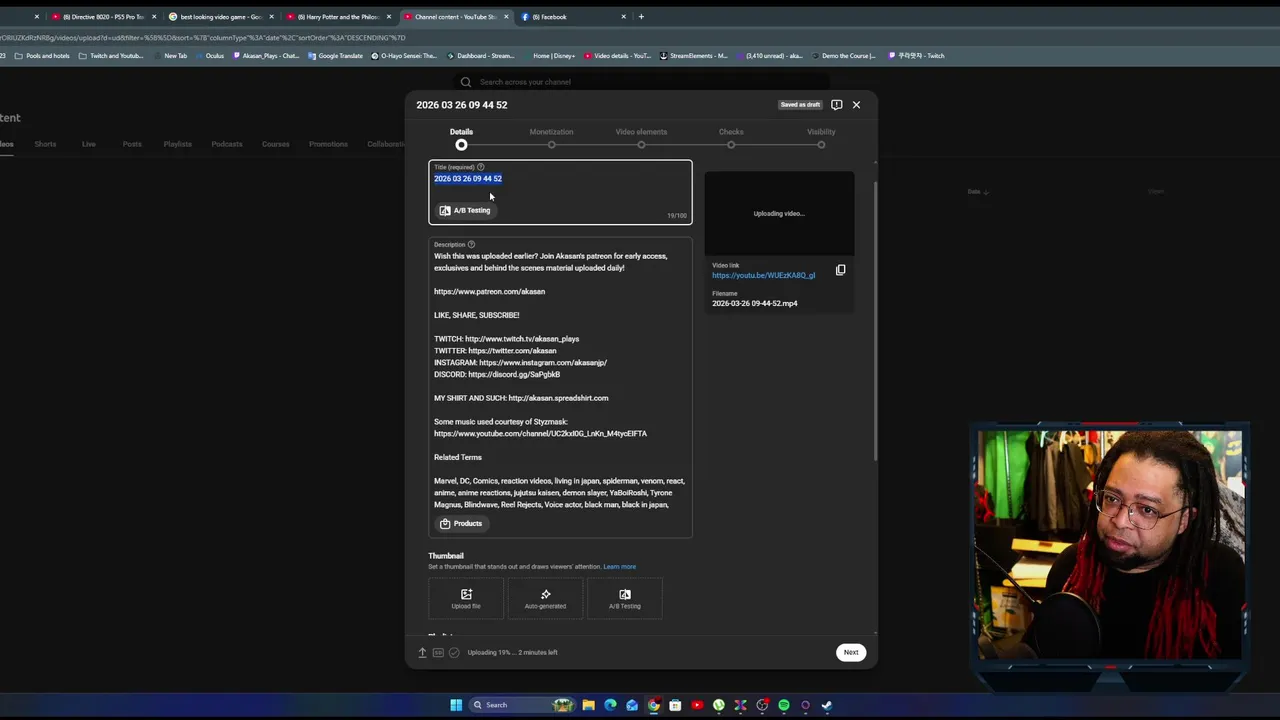
Task: Open the Google Translate bookmark
Action: pos(335,56)
